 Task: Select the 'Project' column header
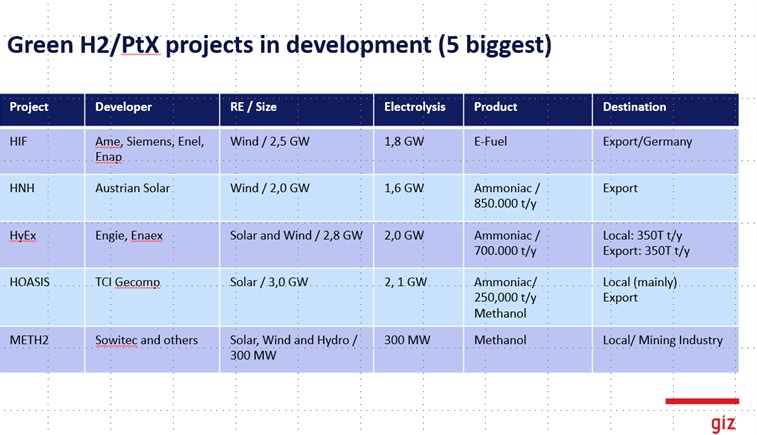[x=42, y=110]
